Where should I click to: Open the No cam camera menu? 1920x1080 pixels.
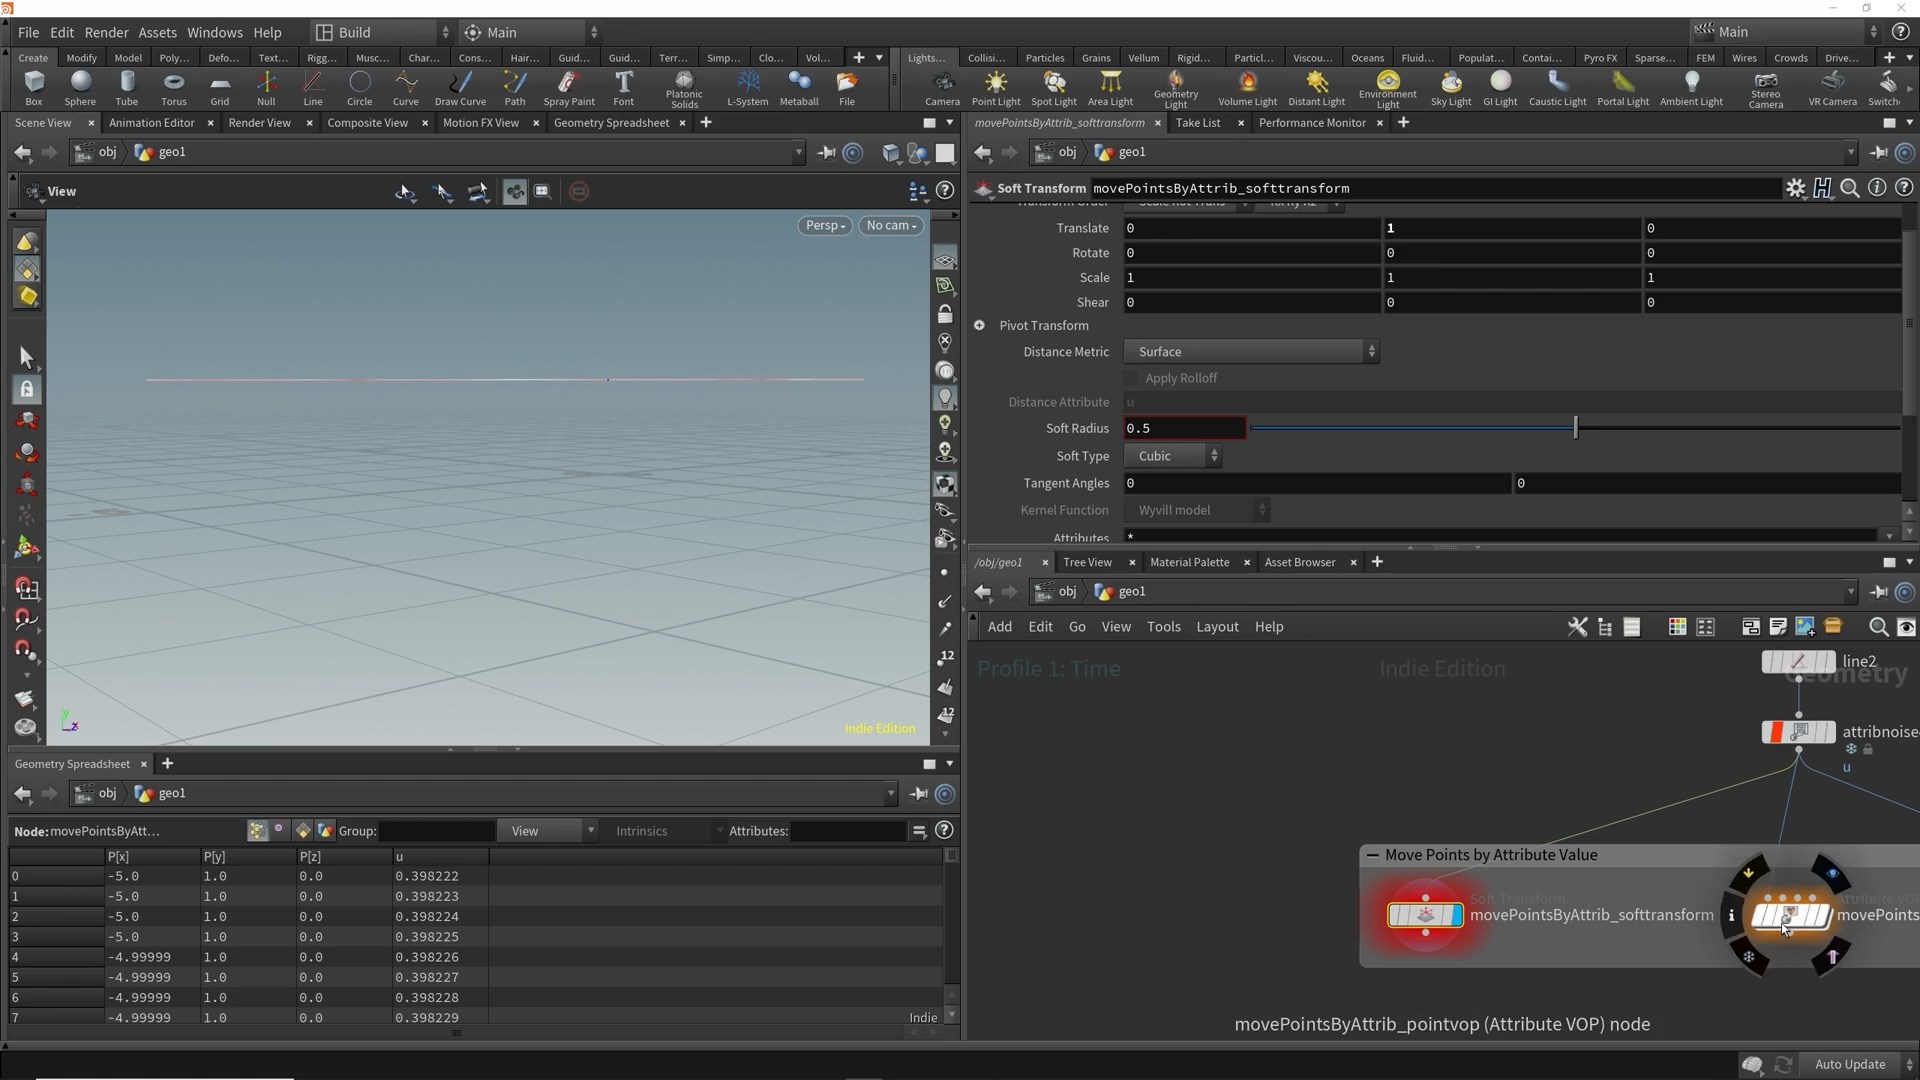890,225
